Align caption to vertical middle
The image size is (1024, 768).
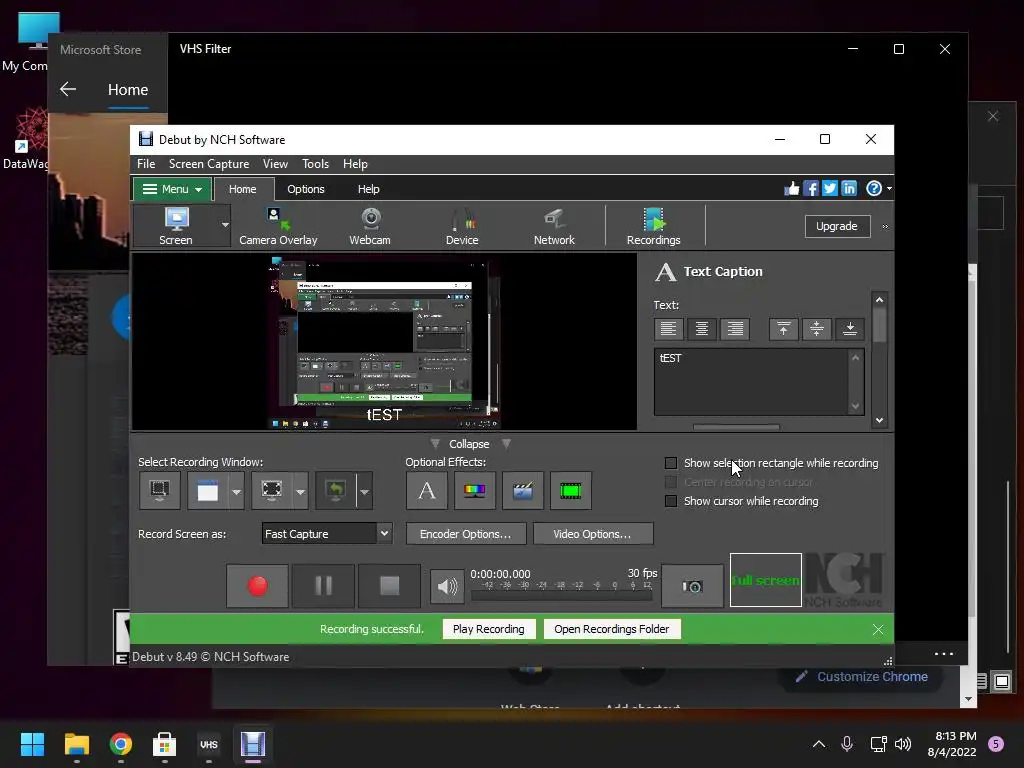(x=816, y=329)
